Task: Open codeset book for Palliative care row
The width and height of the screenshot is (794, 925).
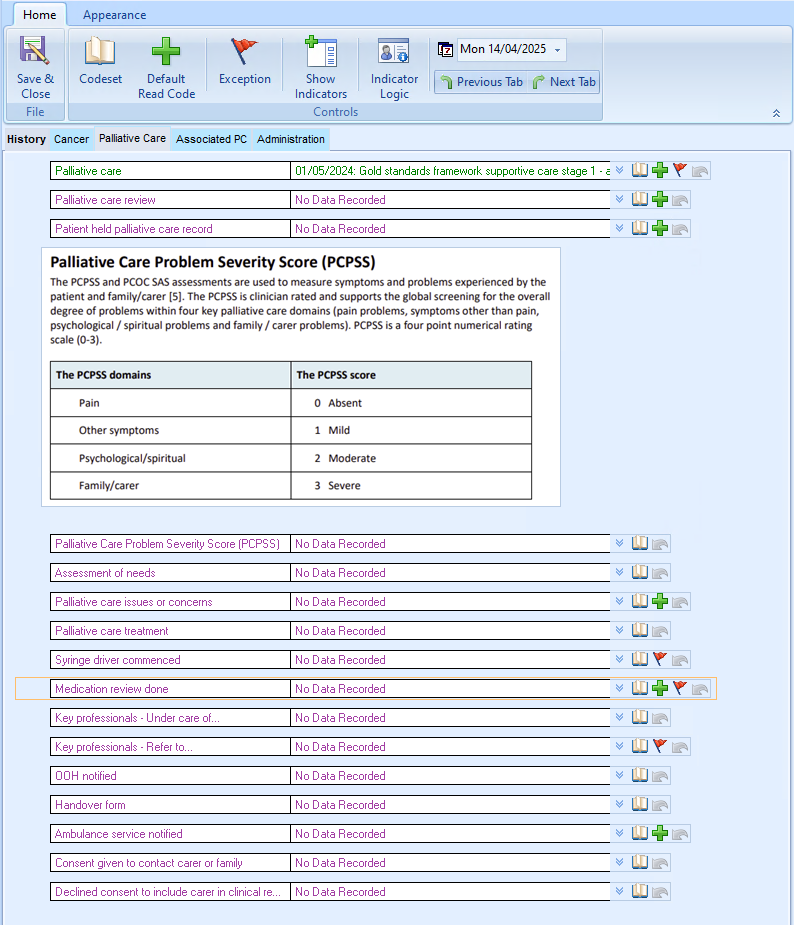Action: pos(639,170)
